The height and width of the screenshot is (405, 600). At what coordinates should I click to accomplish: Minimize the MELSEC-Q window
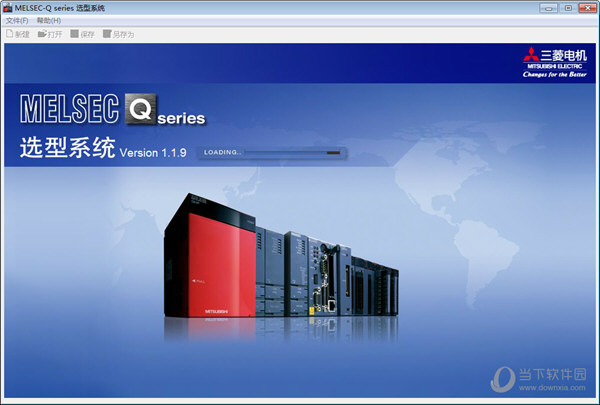pos(548,8)
